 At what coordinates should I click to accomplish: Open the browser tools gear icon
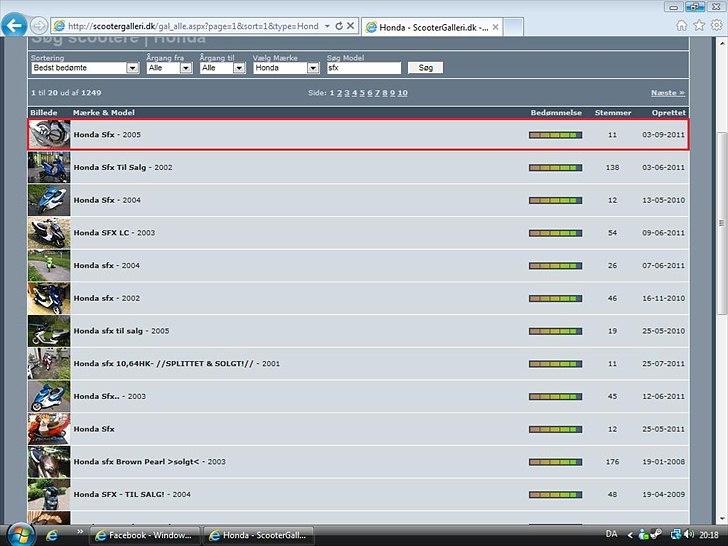coord(716,25)
